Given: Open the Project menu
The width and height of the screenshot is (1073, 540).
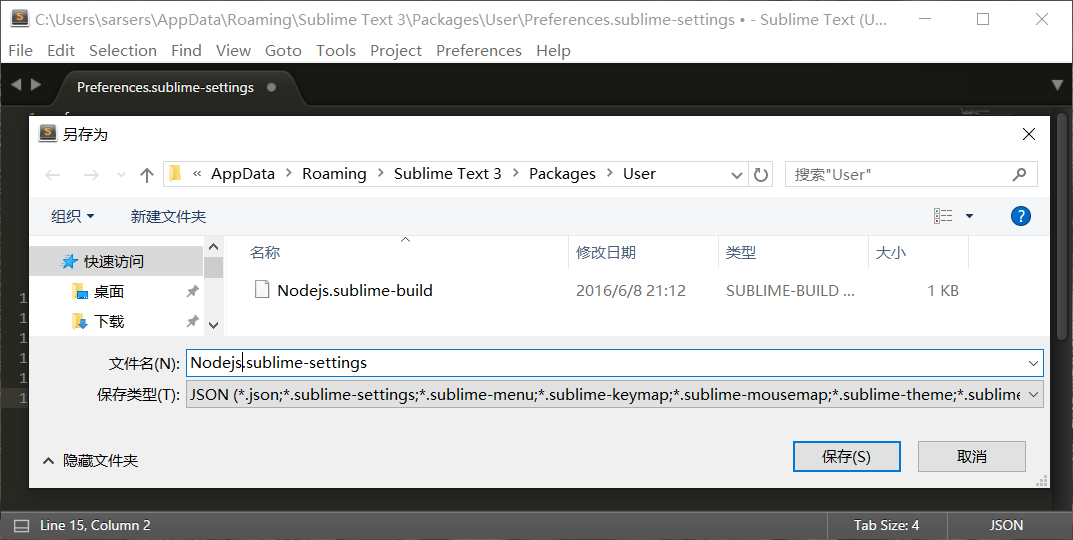Looking at the screenshot, I should tap(396, 51).
